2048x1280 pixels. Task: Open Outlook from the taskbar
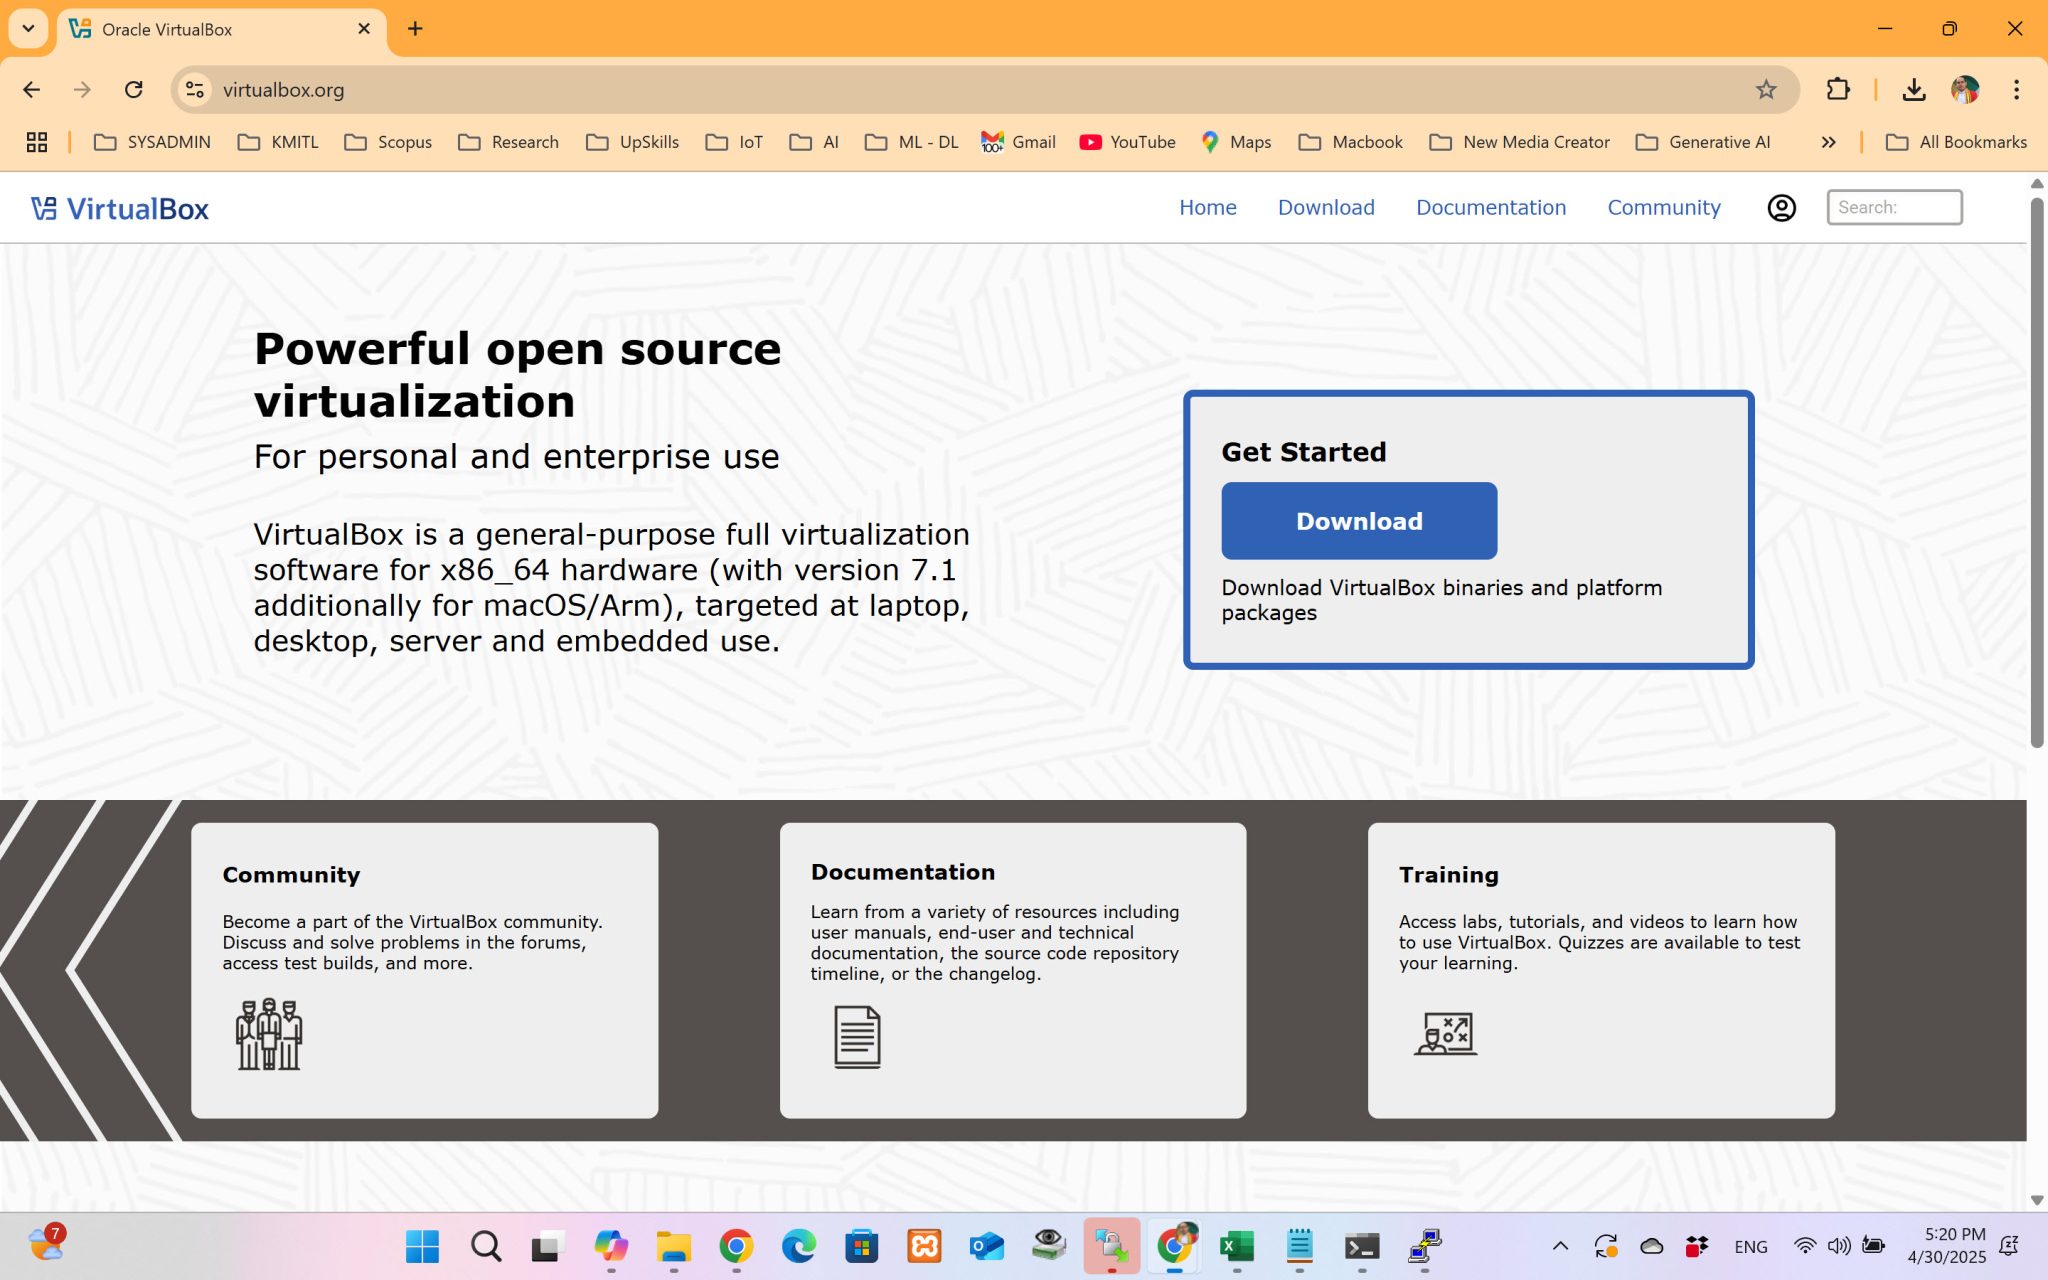pyautogui.click(x=986, y=1246)
